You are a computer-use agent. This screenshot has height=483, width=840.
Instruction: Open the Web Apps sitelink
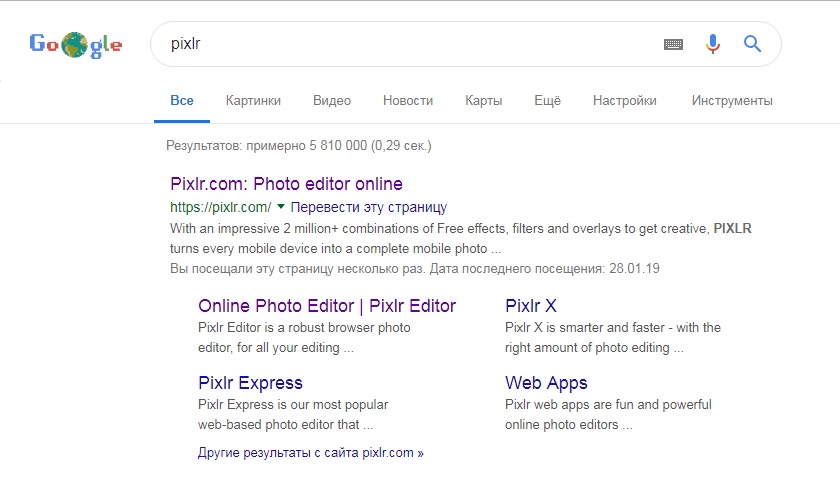(x=546, y=383)
